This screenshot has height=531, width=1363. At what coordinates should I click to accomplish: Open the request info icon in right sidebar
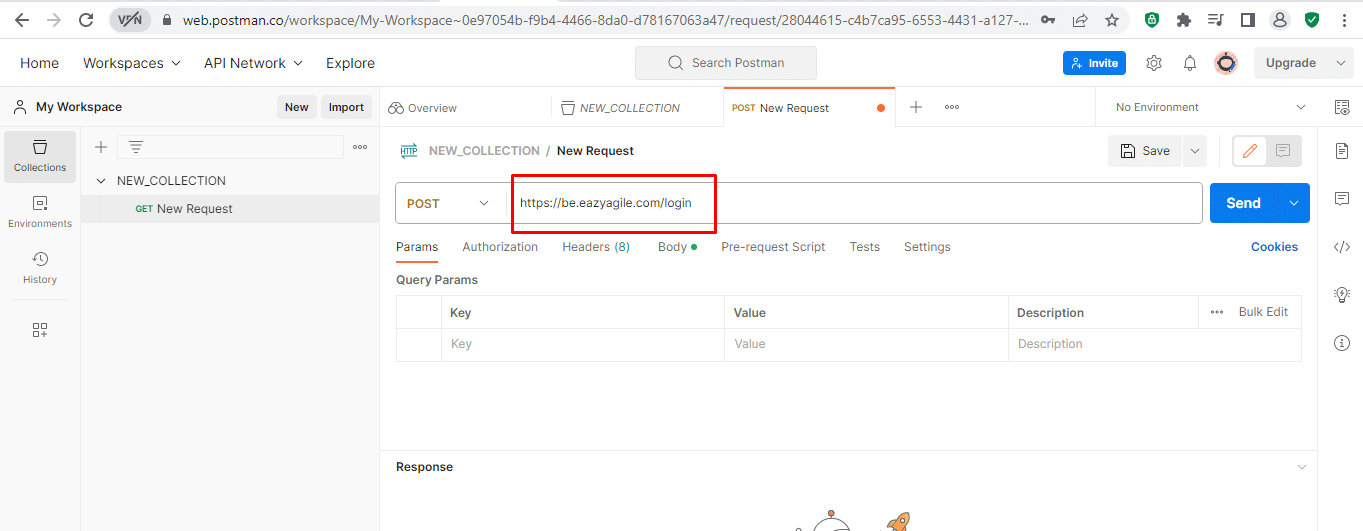click(x=1342, y=343)
